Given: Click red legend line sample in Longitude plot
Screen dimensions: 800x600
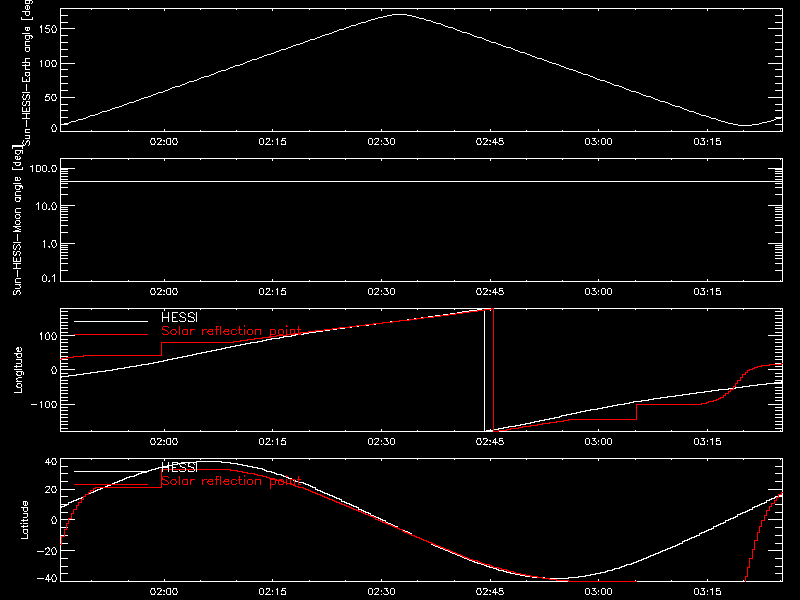Looking at the screenshot, I should click(x=111, y=335).
